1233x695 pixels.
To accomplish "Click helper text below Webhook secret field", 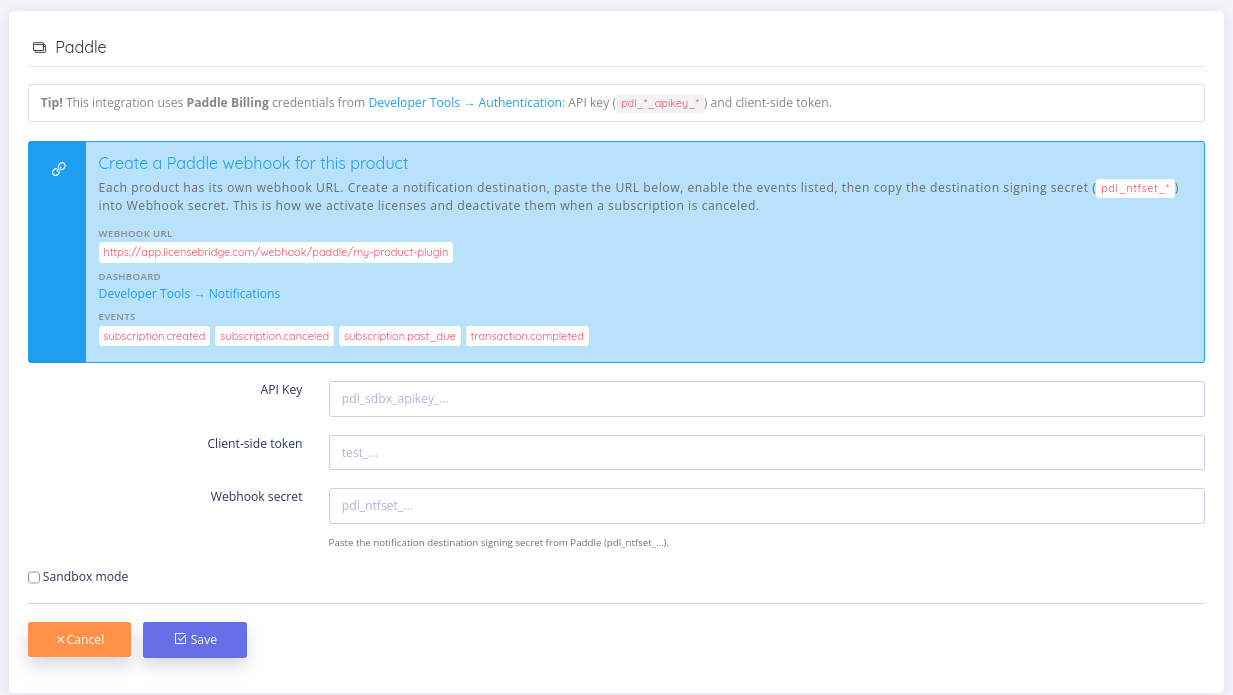I will pyautogui.click(x=498, y=543).
